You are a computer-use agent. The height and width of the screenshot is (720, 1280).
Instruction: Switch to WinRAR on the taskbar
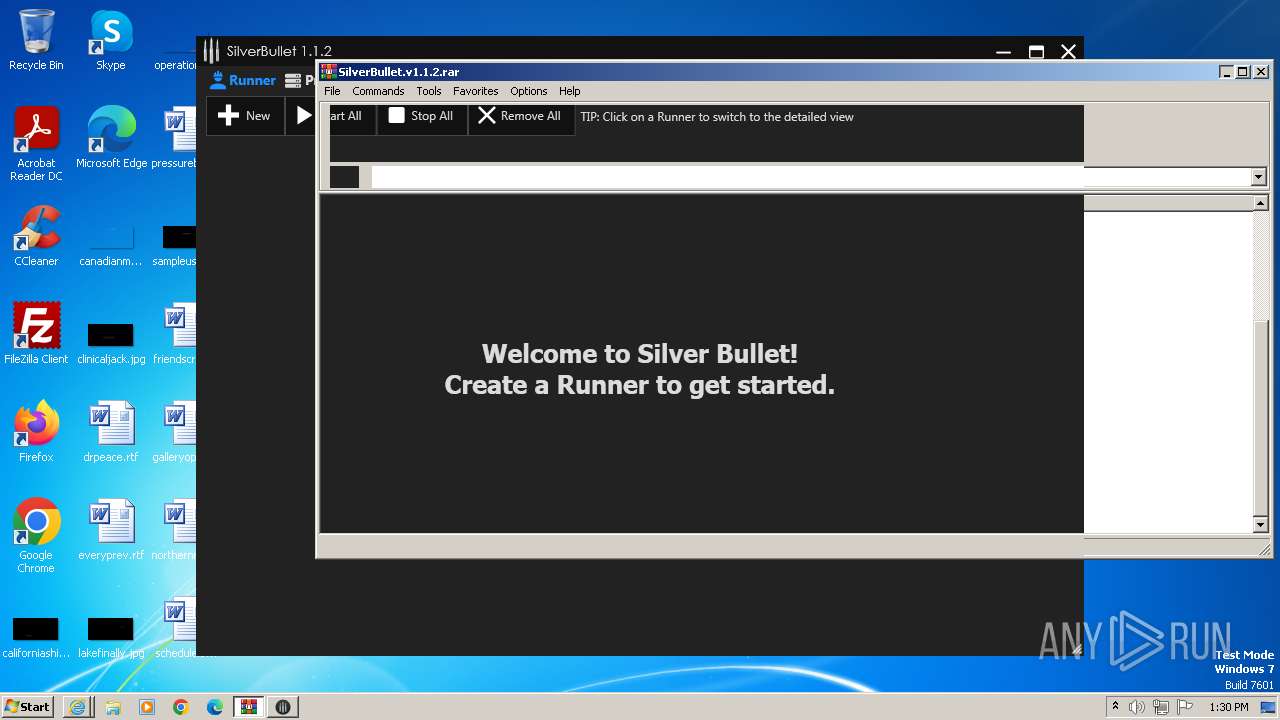[249, 707]
